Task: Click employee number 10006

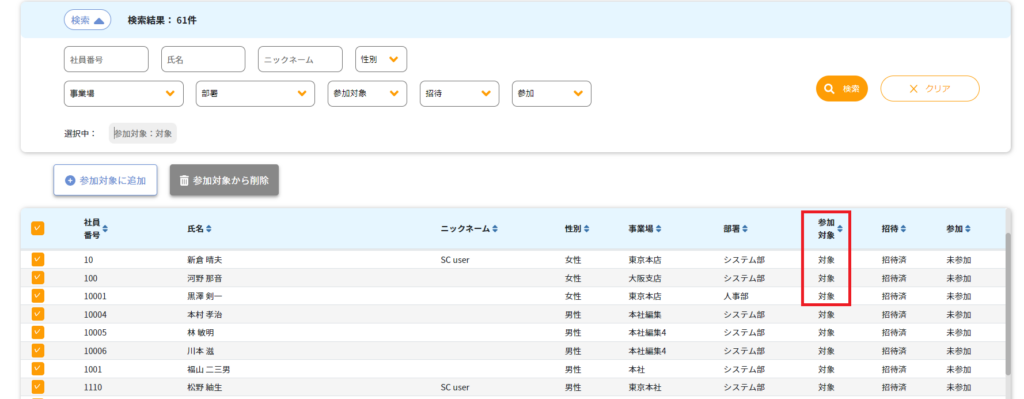Action: point(95,351)
